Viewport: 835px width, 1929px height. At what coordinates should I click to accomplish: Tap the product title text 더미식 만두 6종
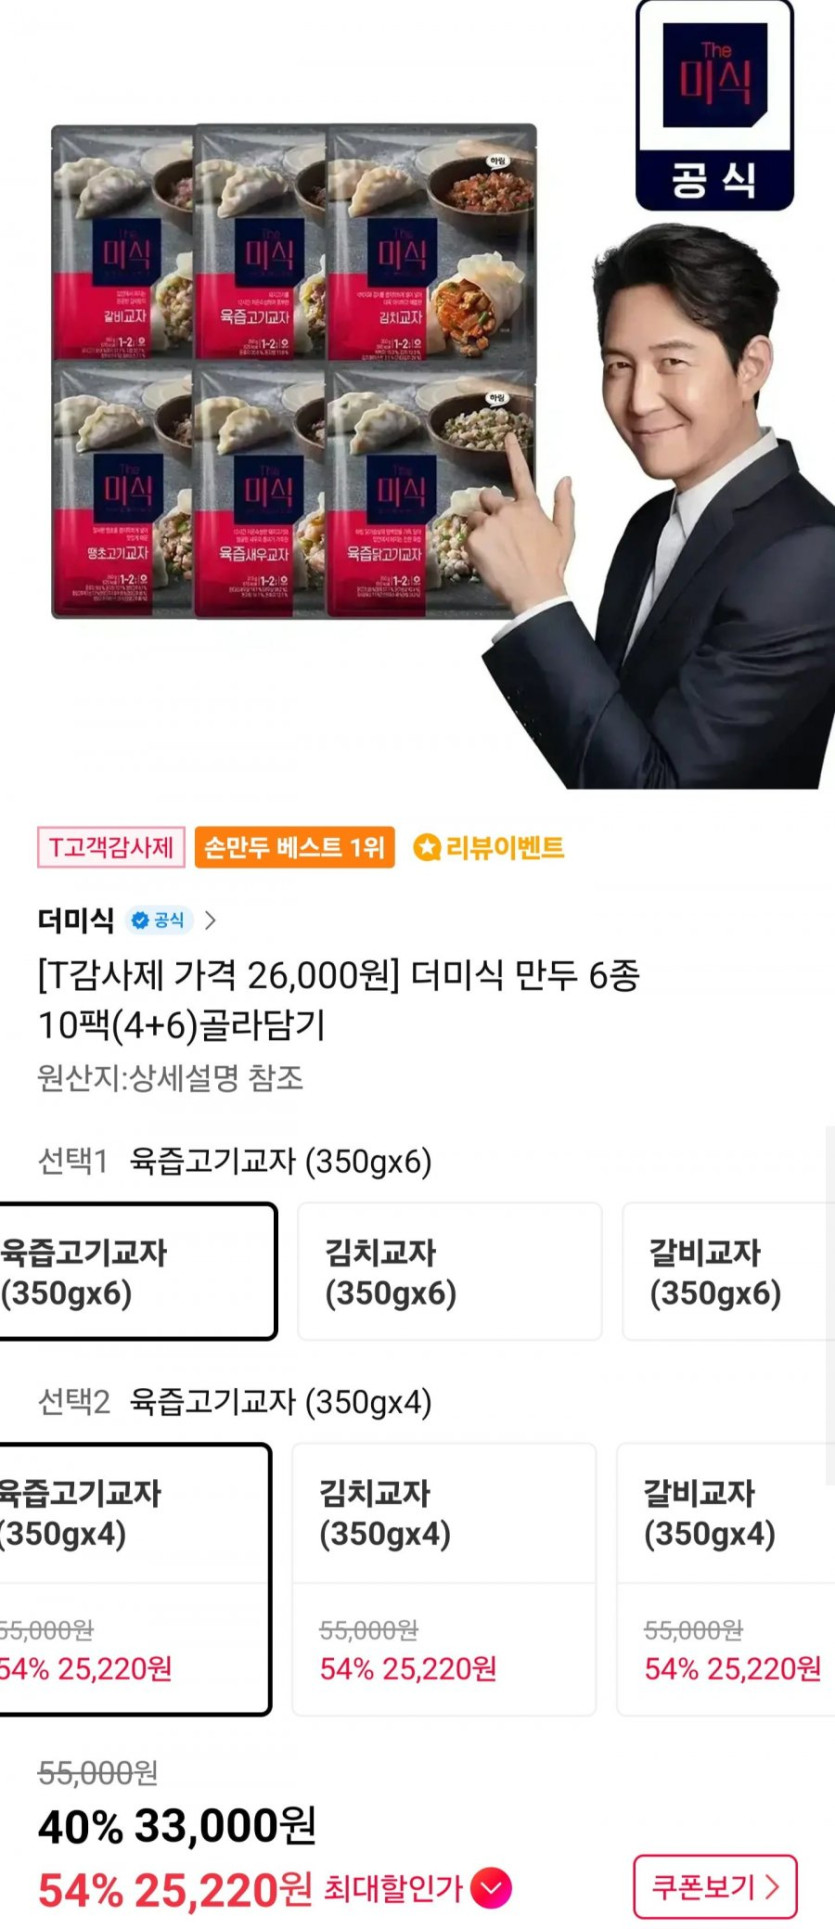coord(525,975)
